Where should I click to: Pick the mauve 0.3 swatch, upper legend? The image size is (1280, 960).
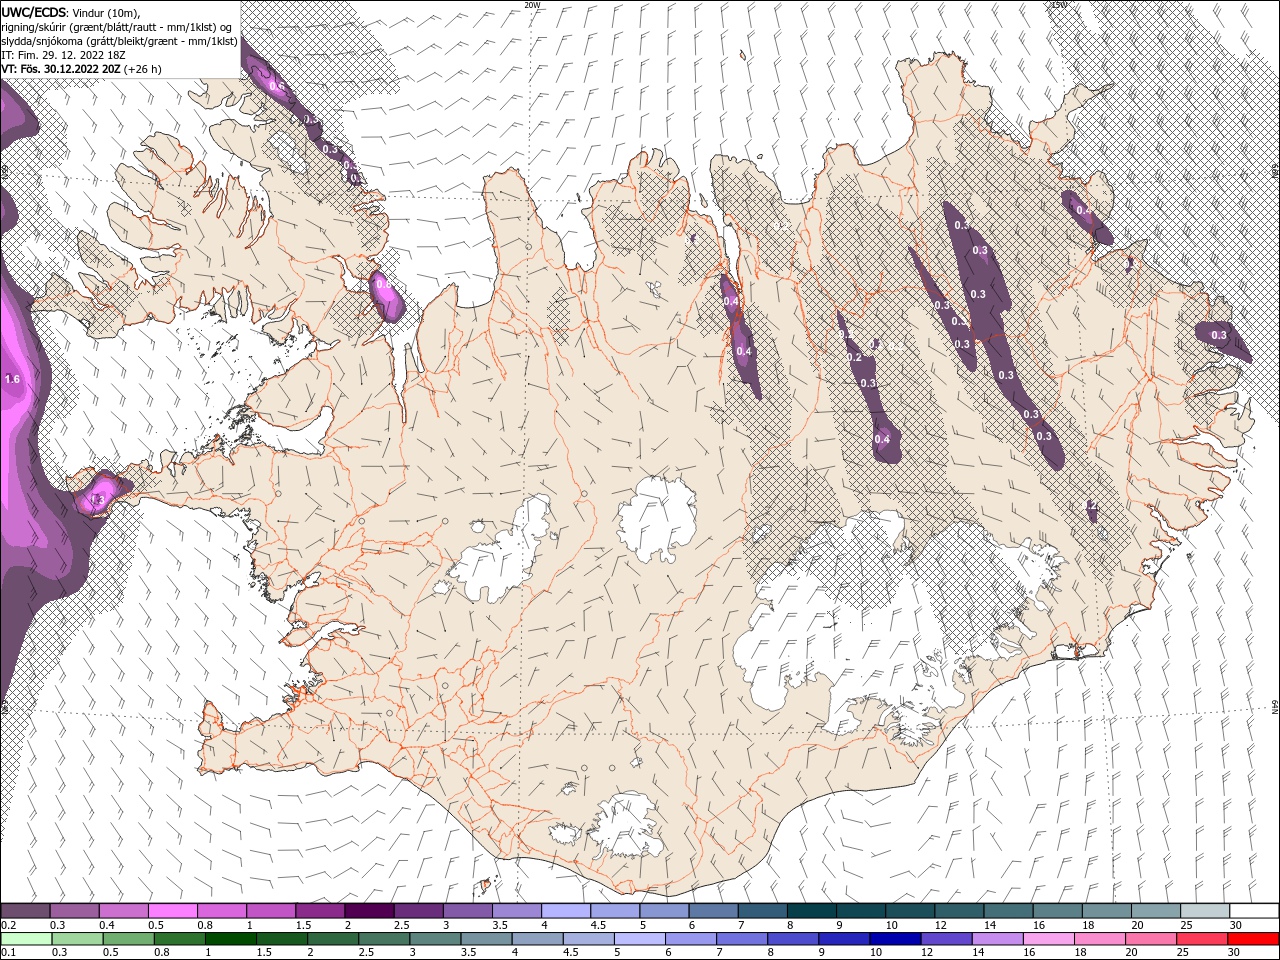74,911
